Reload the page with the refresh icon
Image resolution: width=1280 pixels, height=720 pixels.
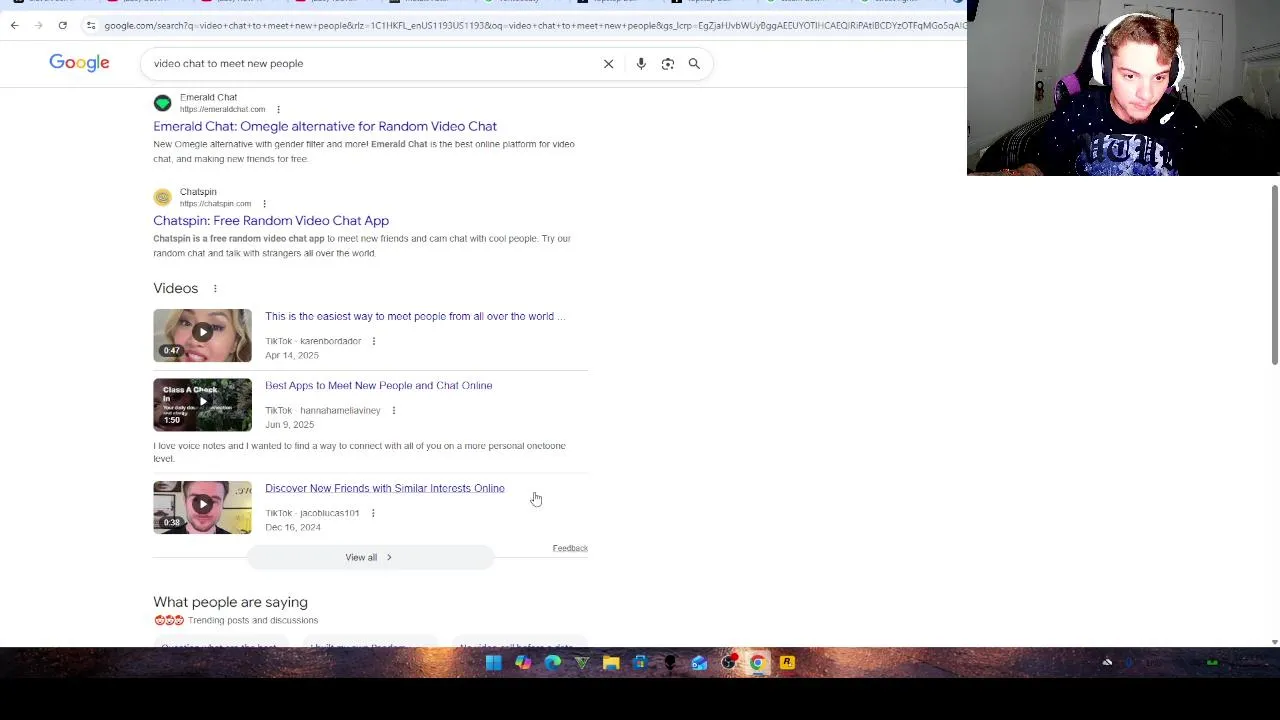pyautogui.click(x=62, y=25)
